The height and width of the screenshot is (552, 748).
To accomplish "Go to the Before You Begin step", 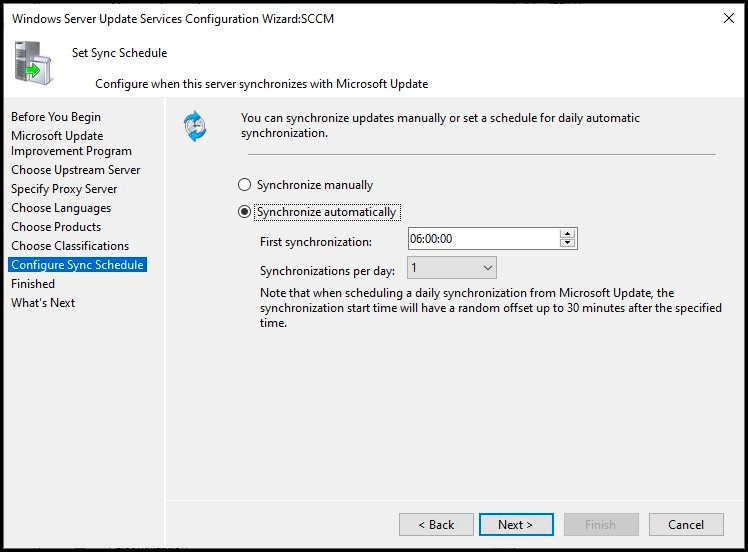I will click(56, 117).
